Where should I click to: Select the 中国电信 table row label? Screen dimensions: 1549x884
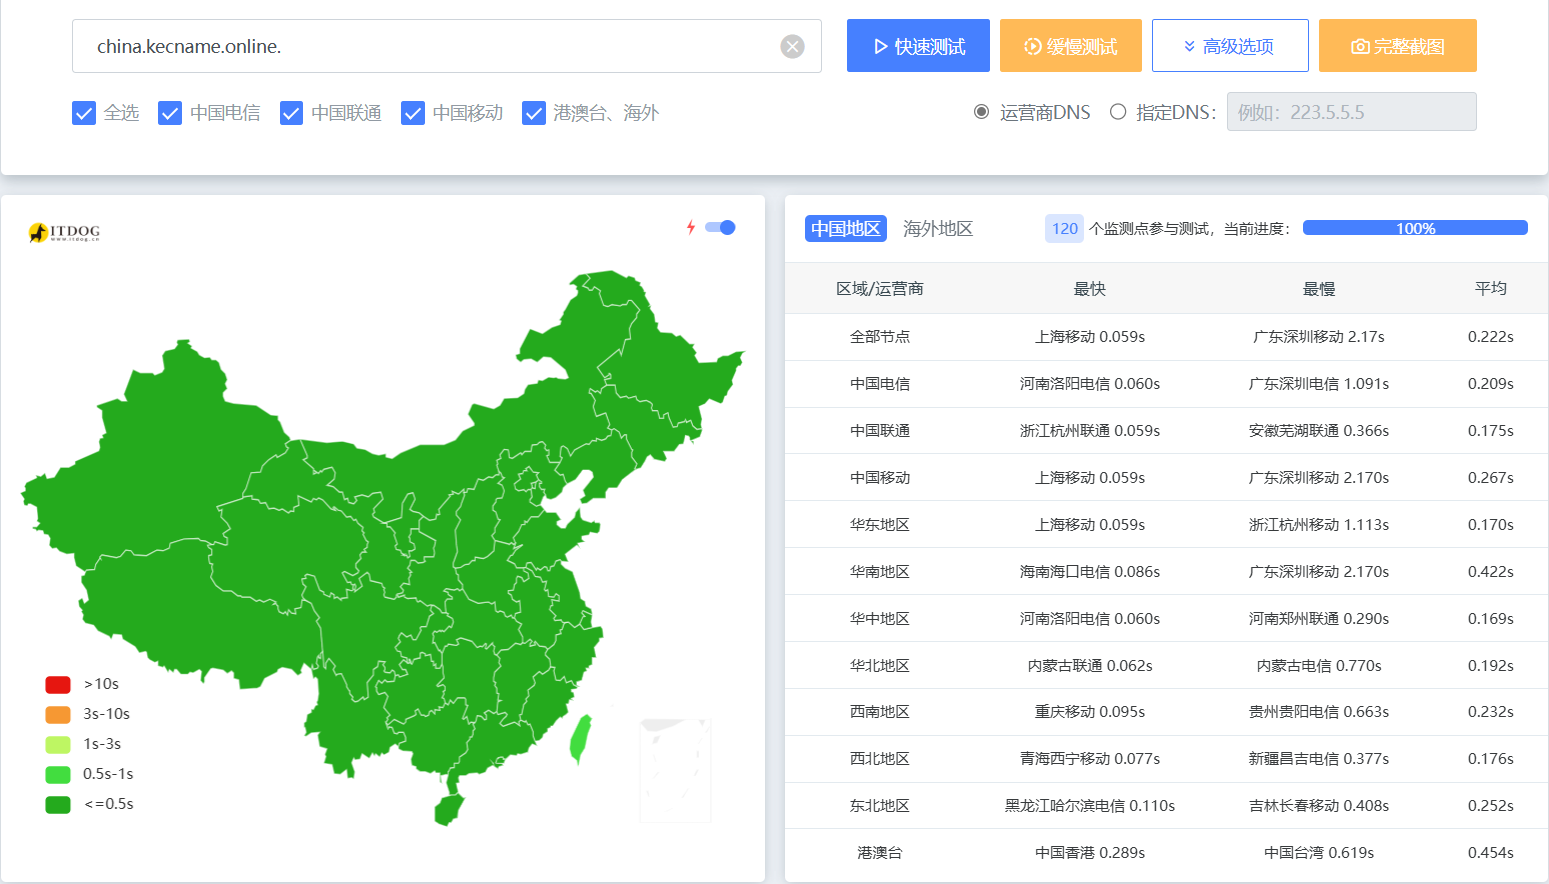point(880,384)
